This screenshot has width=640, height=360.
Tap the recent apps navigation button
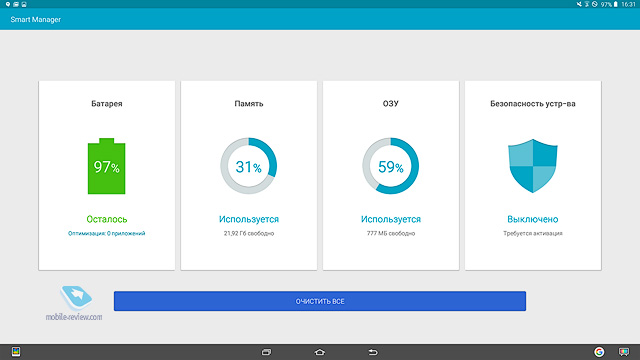tap(266, 352)
